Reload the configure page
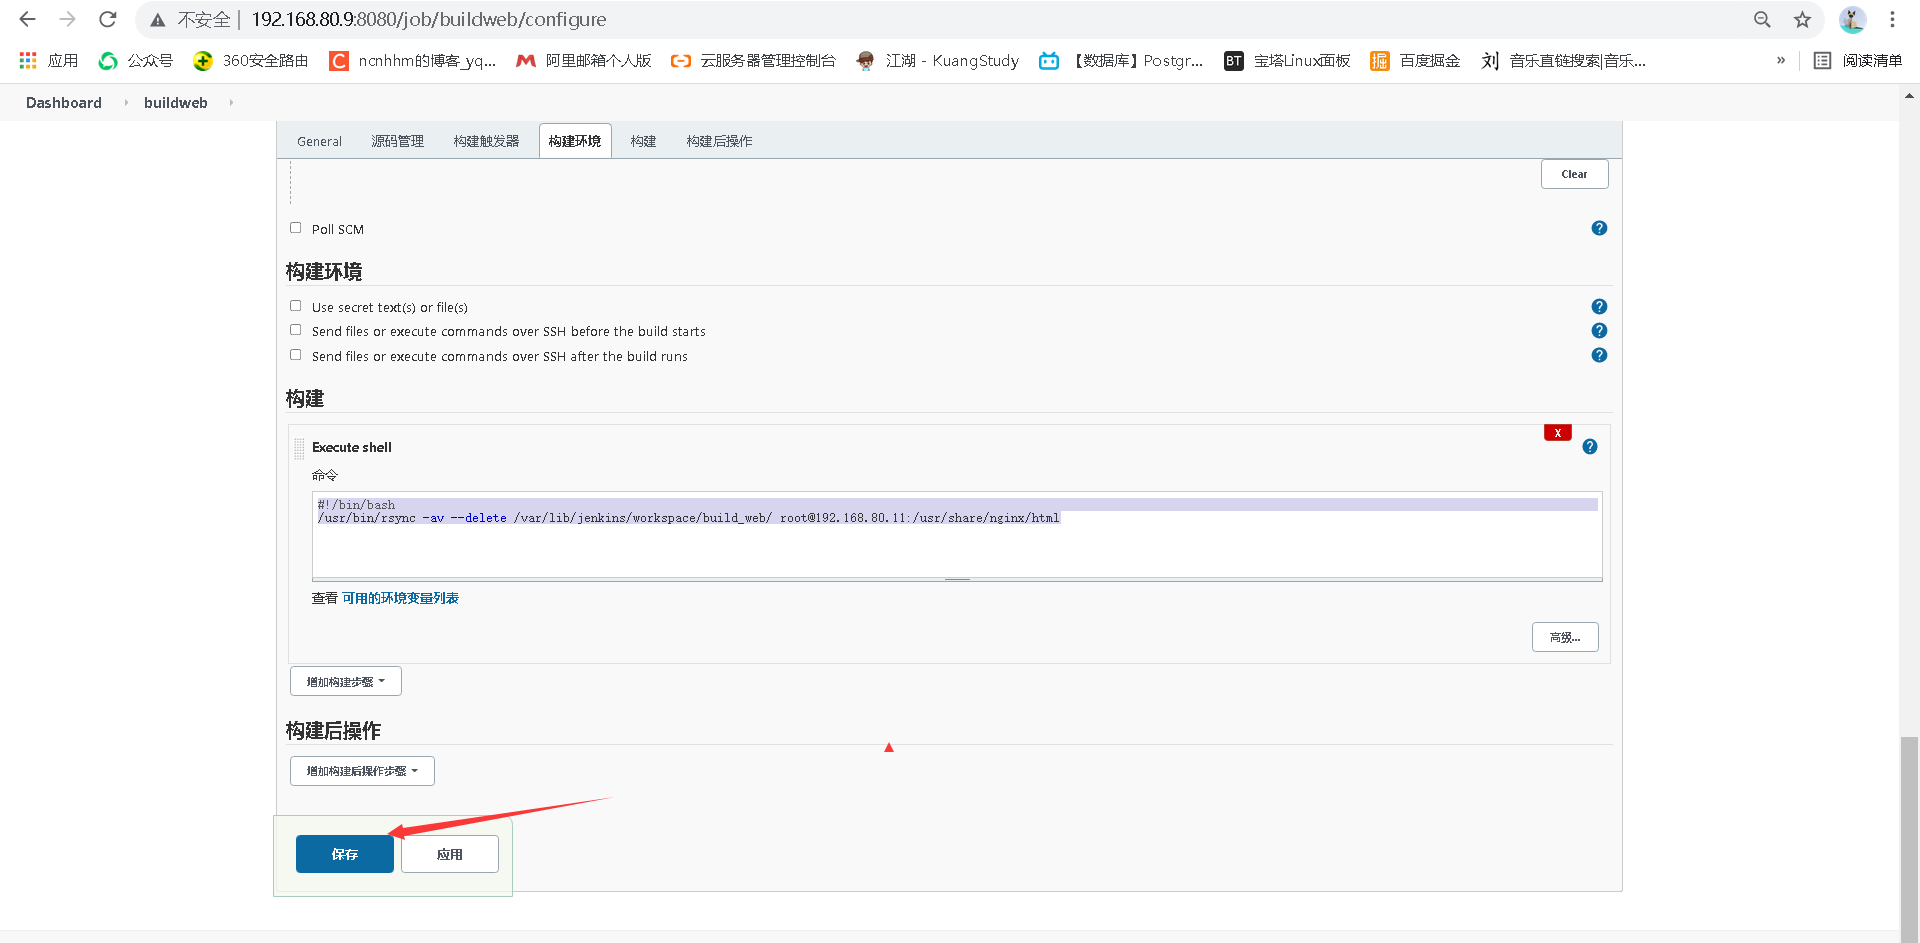This screenshot has height=943, width=1920. (107, 19)
